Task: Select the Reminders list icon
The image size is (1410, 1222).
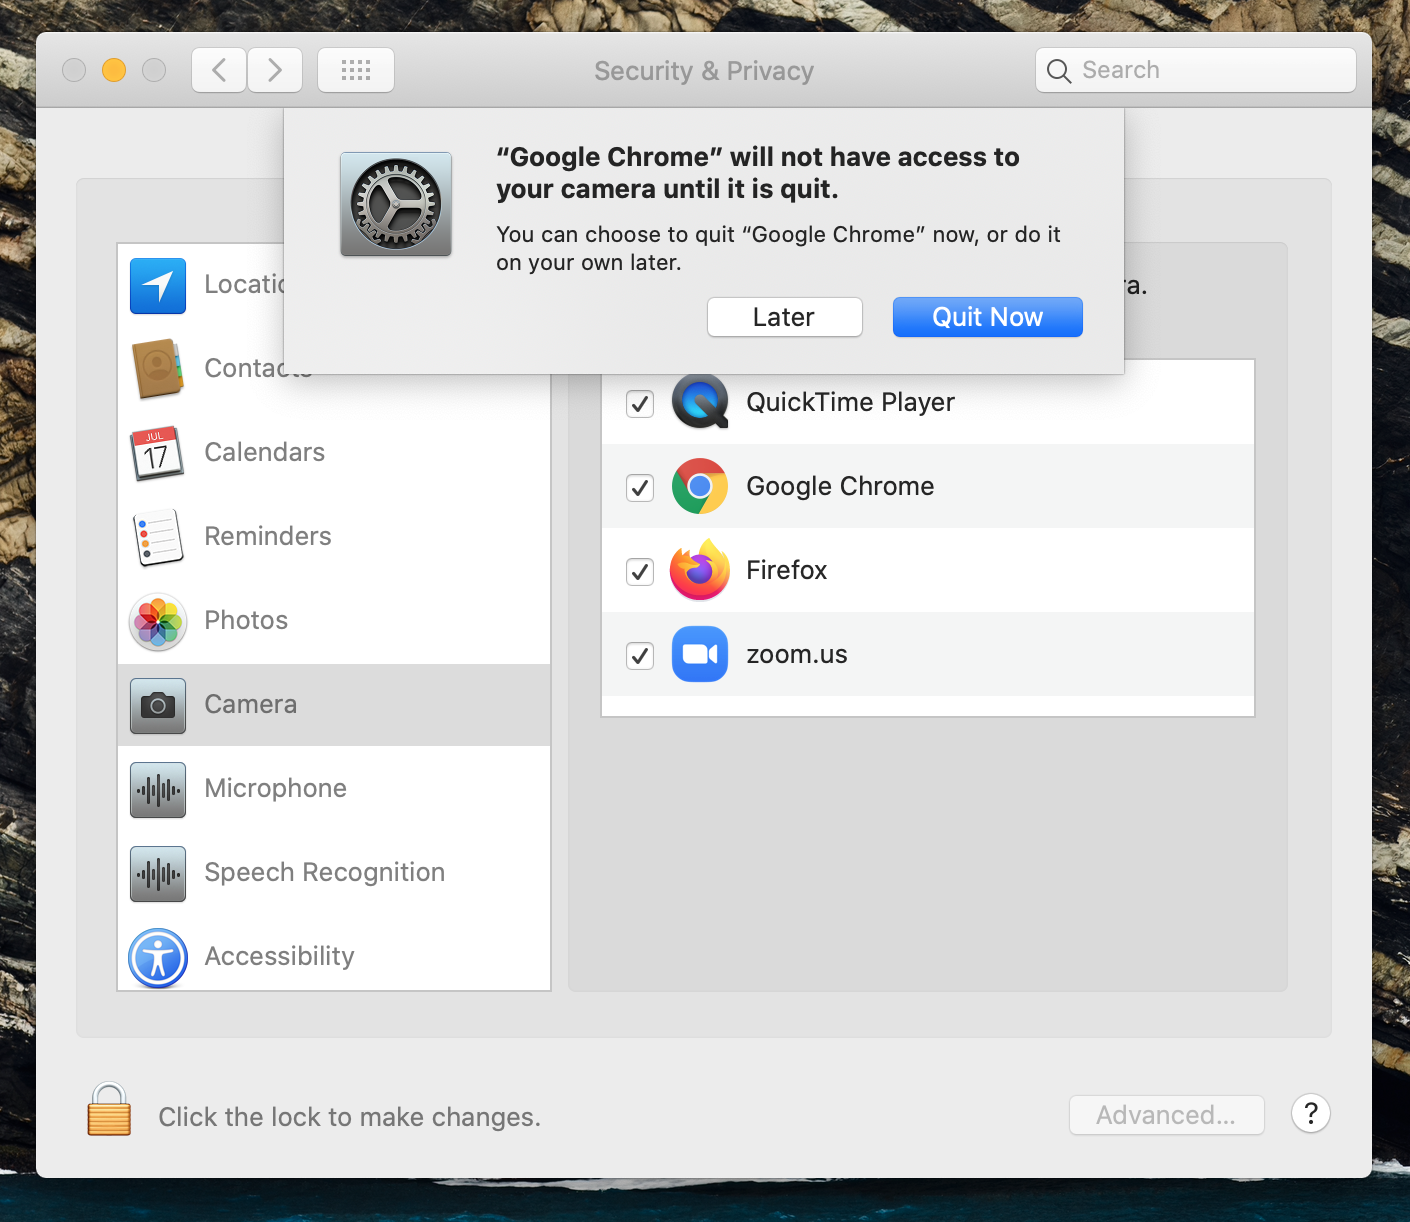Action: (158, 537)
